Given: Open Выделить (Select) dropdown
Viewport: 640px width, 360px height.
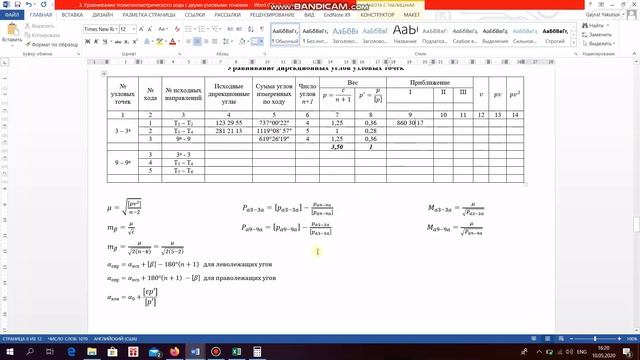Looking at the screenshot, I should [x=599, y=44].
